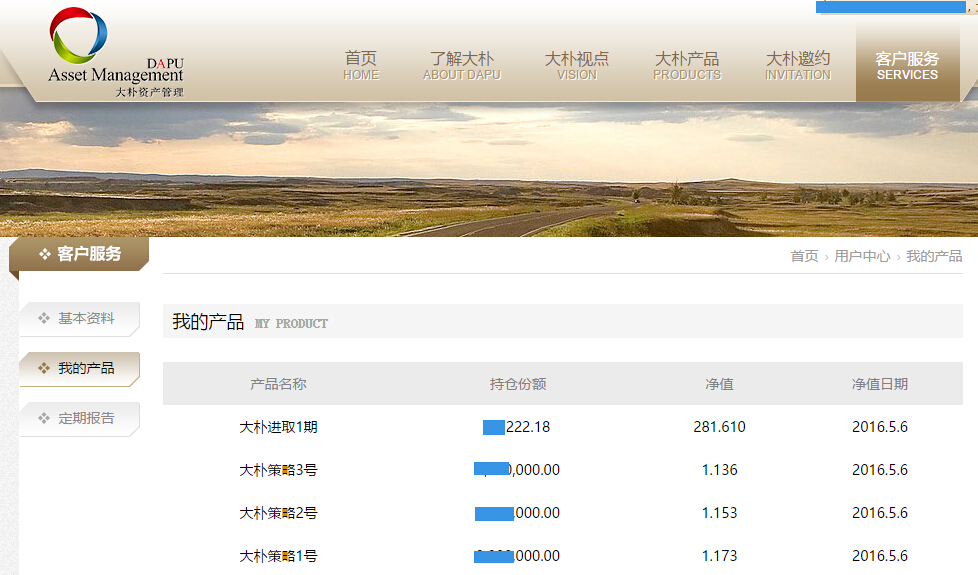Click the 净值 column header
Viewport: 978px width, 575px height.
pos(719,384)
